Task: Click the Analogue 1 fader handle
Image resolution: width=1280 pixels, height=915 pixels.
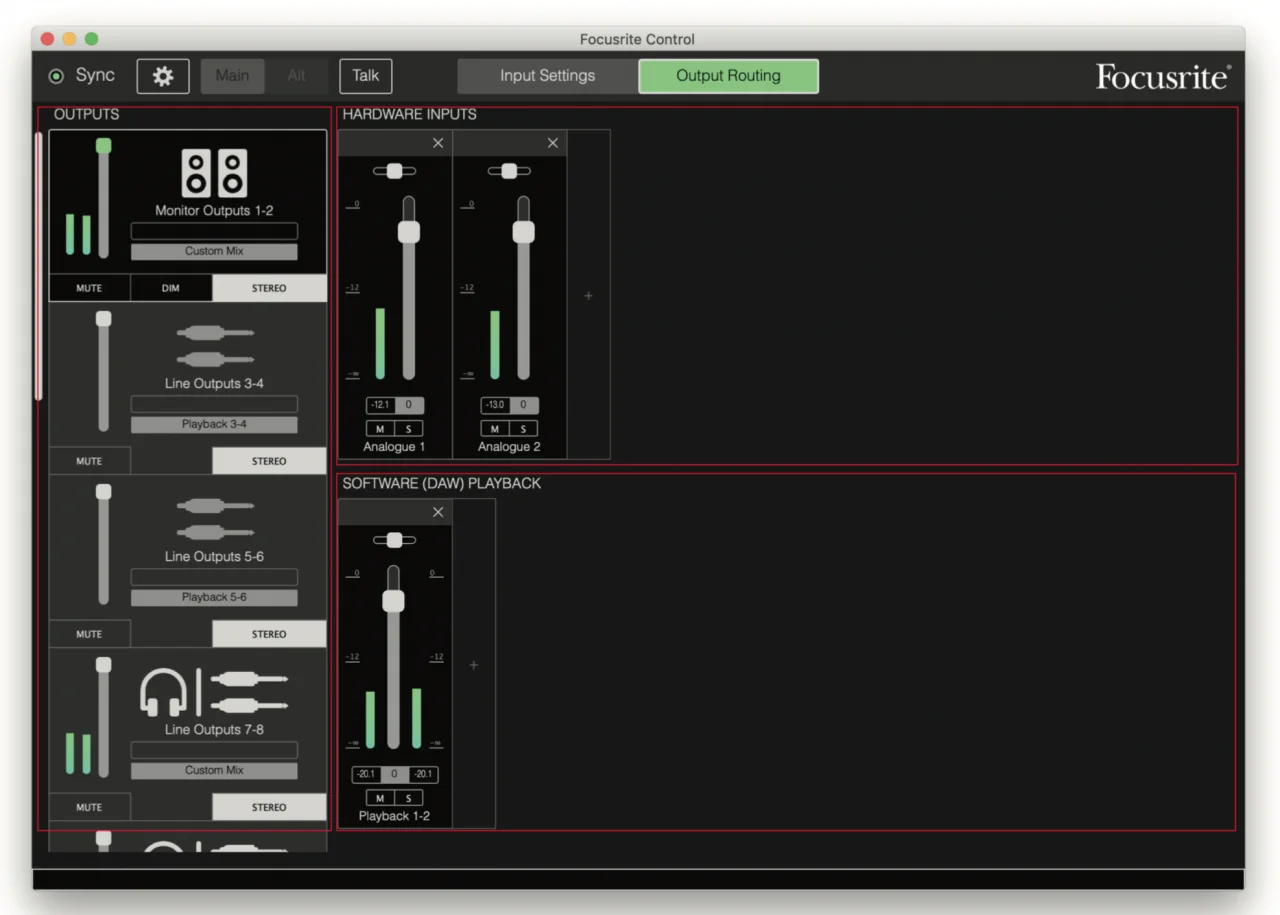Action: coord(408,232)
